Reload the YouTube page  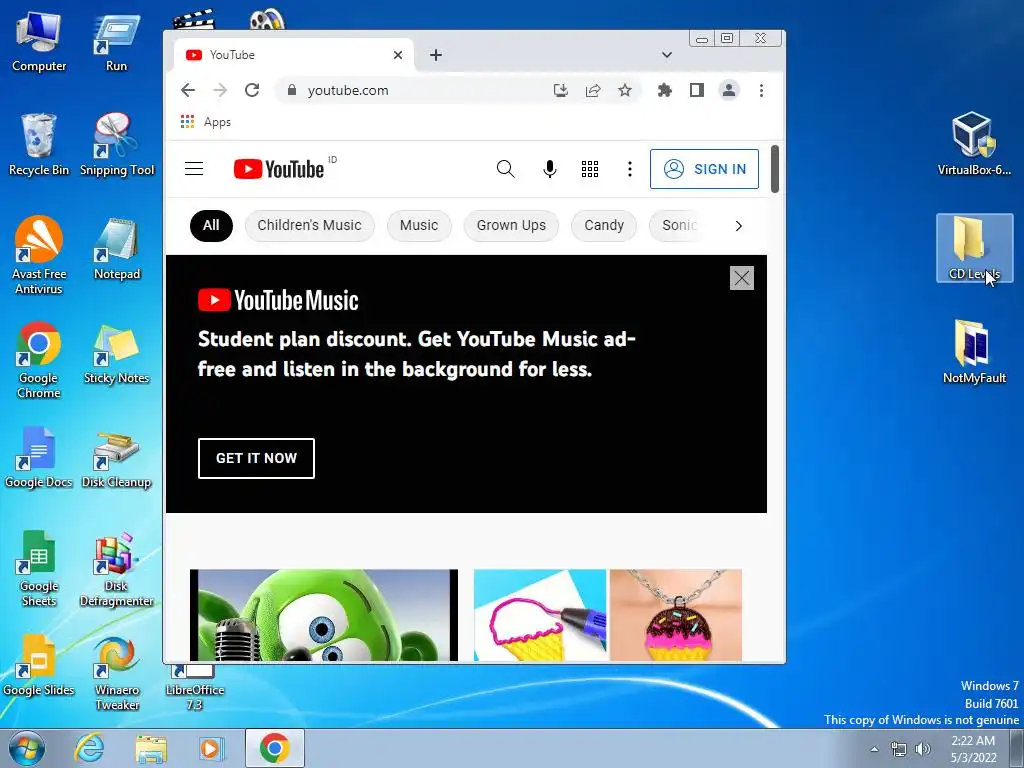(x=252, y=90)
